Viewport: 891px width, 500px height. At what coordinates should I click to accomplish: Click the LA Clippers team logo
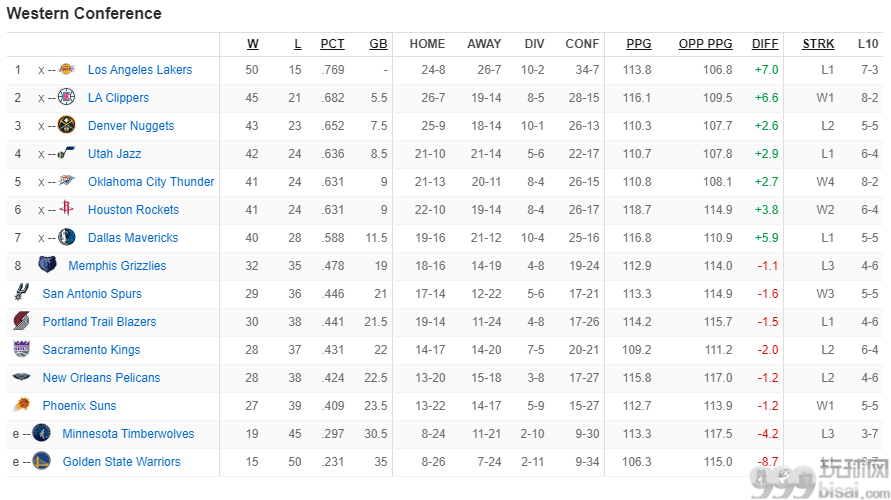click(66, 97)
